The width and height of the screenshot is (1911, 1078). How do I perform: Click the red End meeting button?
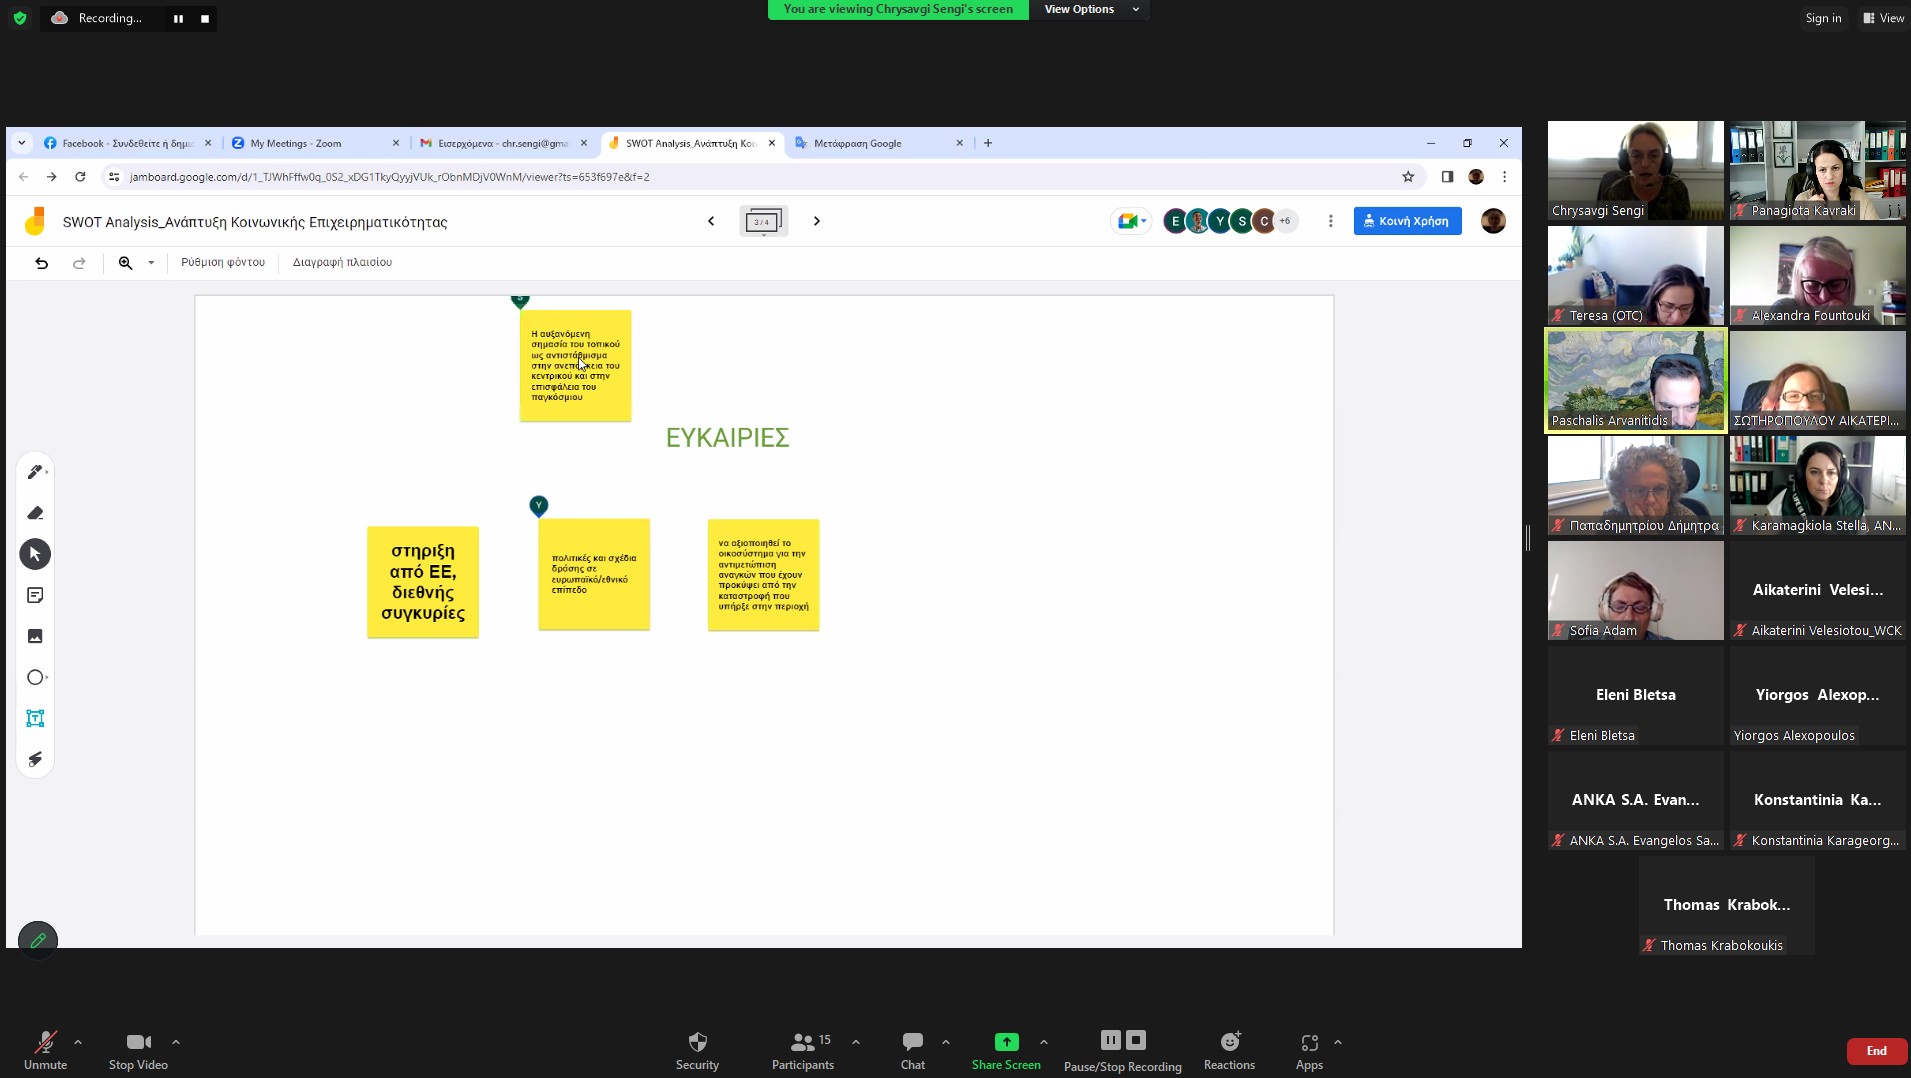point(1876,1050)
